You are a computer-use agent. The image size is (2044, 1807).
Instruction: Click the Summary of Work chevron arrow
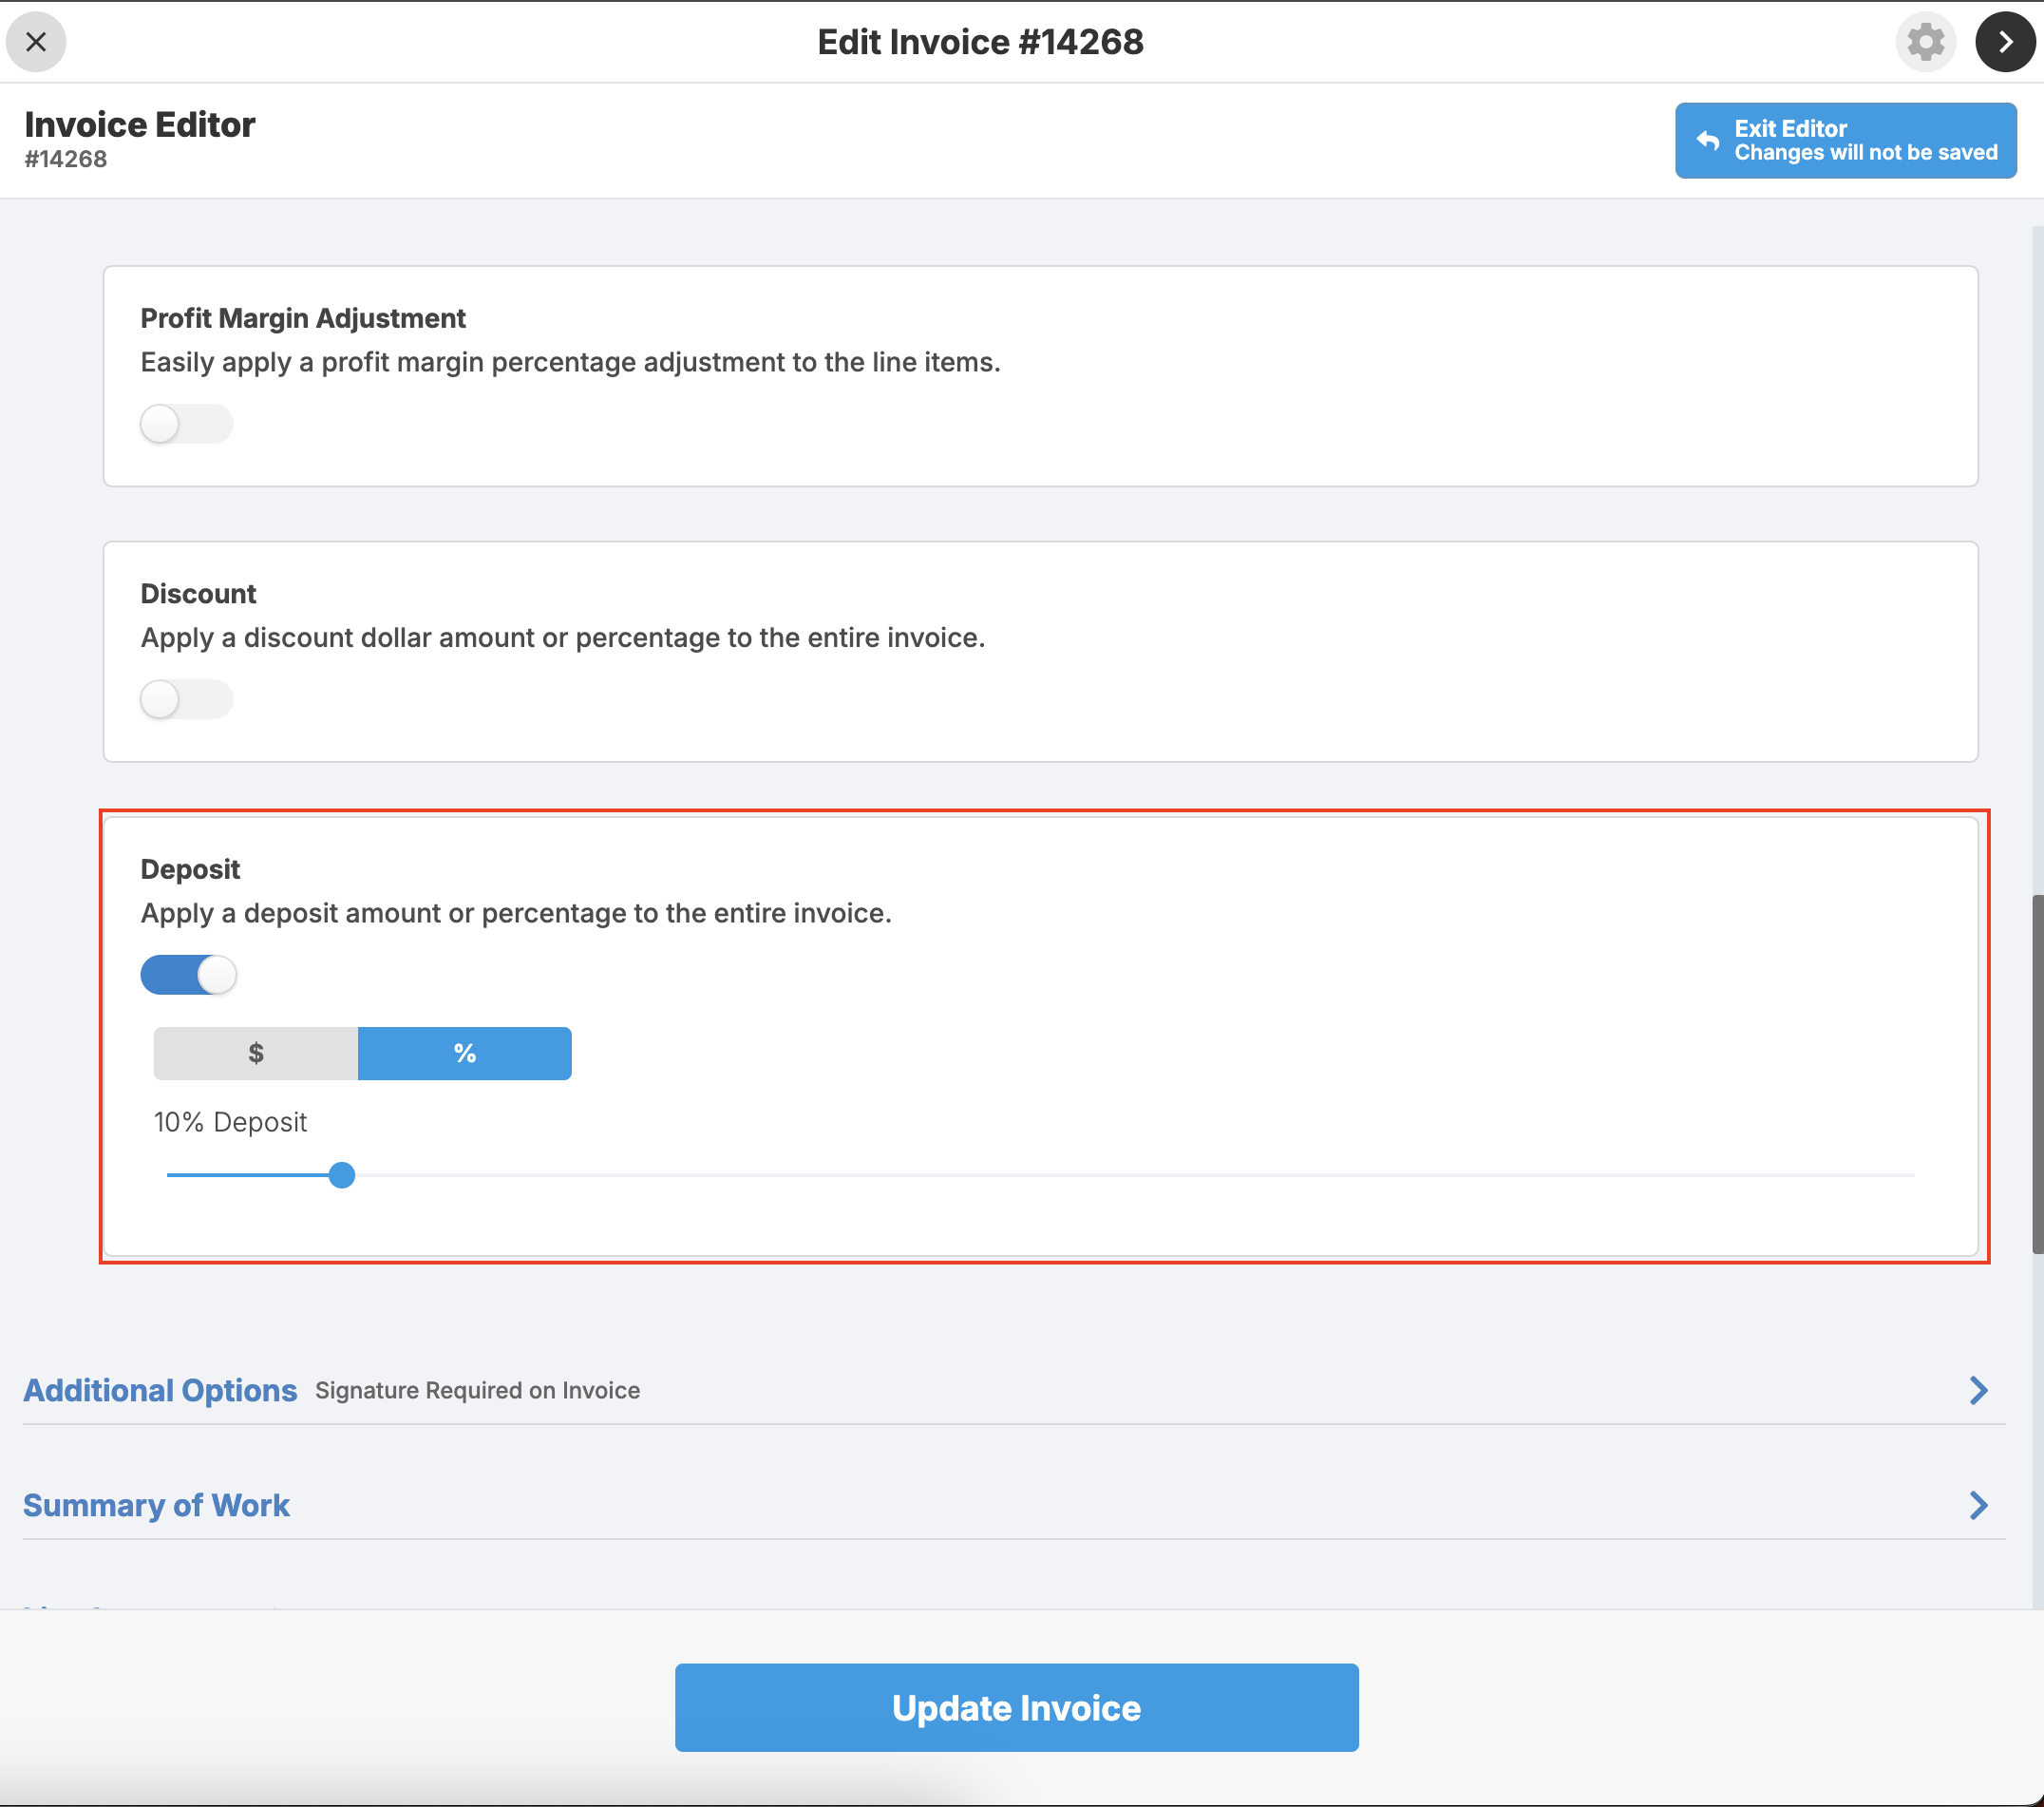1978,1505
